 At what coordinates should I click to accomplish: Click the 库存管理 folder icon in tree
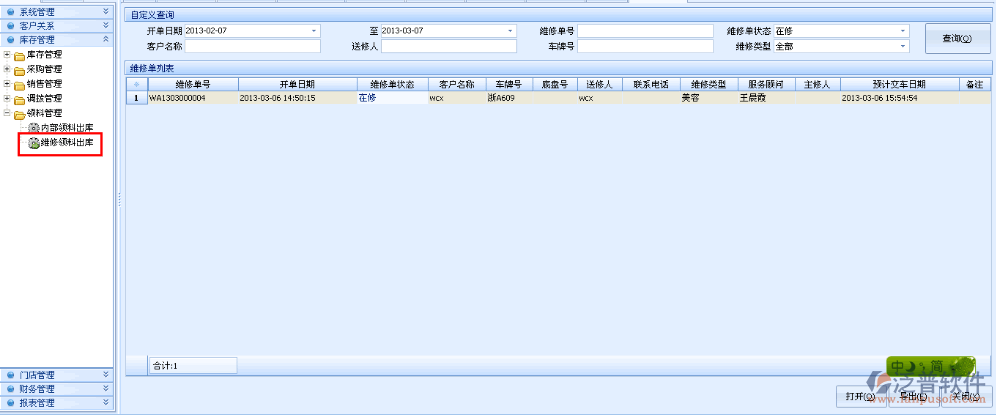click(x=19, y=55)
